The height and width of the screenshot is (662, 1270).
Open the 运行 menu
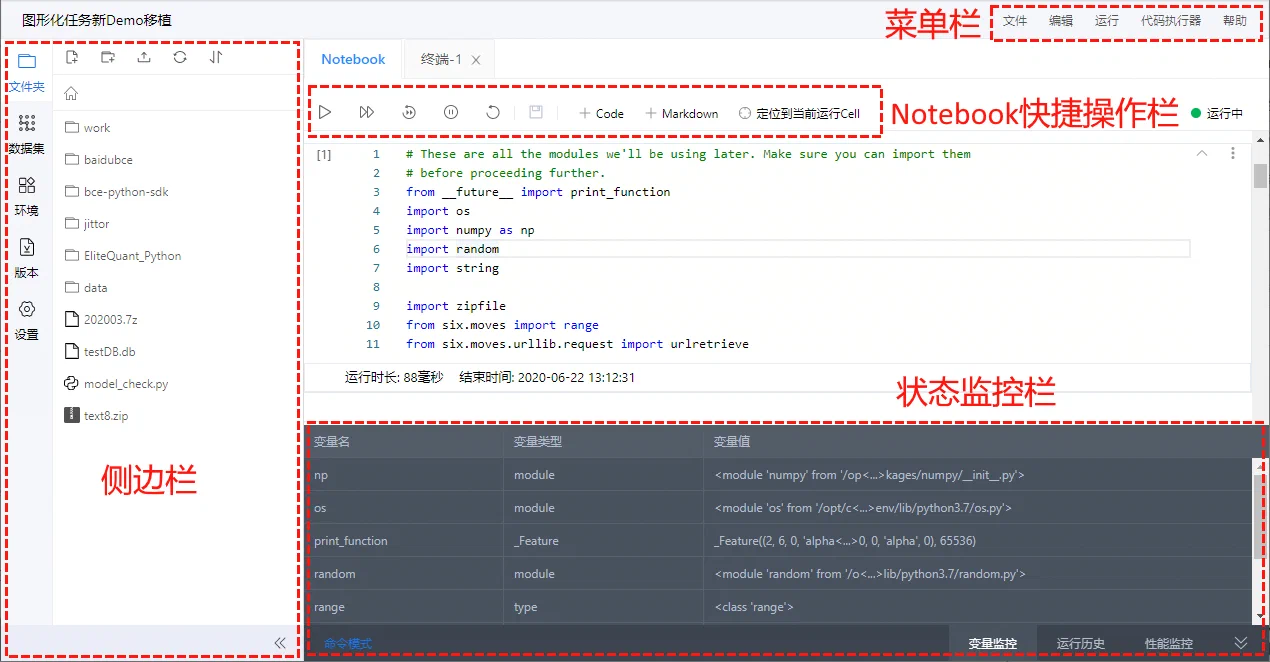(1107, 20)
